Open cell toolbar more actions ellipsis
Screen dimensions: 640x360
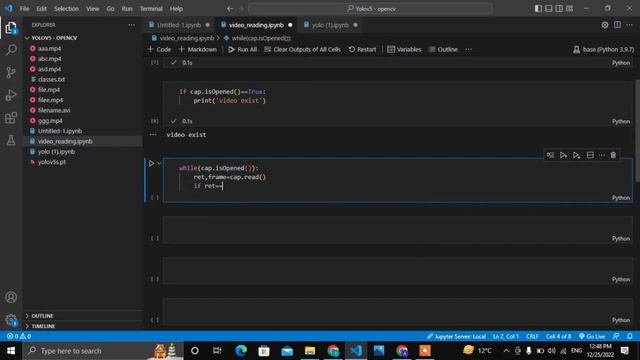tap(602, 155)
